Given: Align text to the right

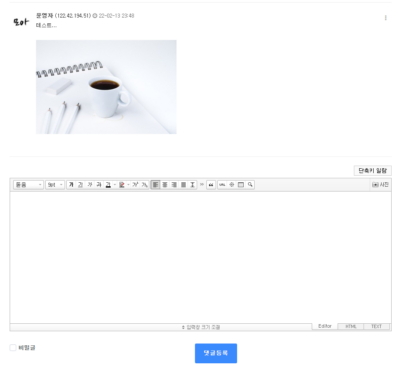Looking at the screenshot, I should 174,185.
